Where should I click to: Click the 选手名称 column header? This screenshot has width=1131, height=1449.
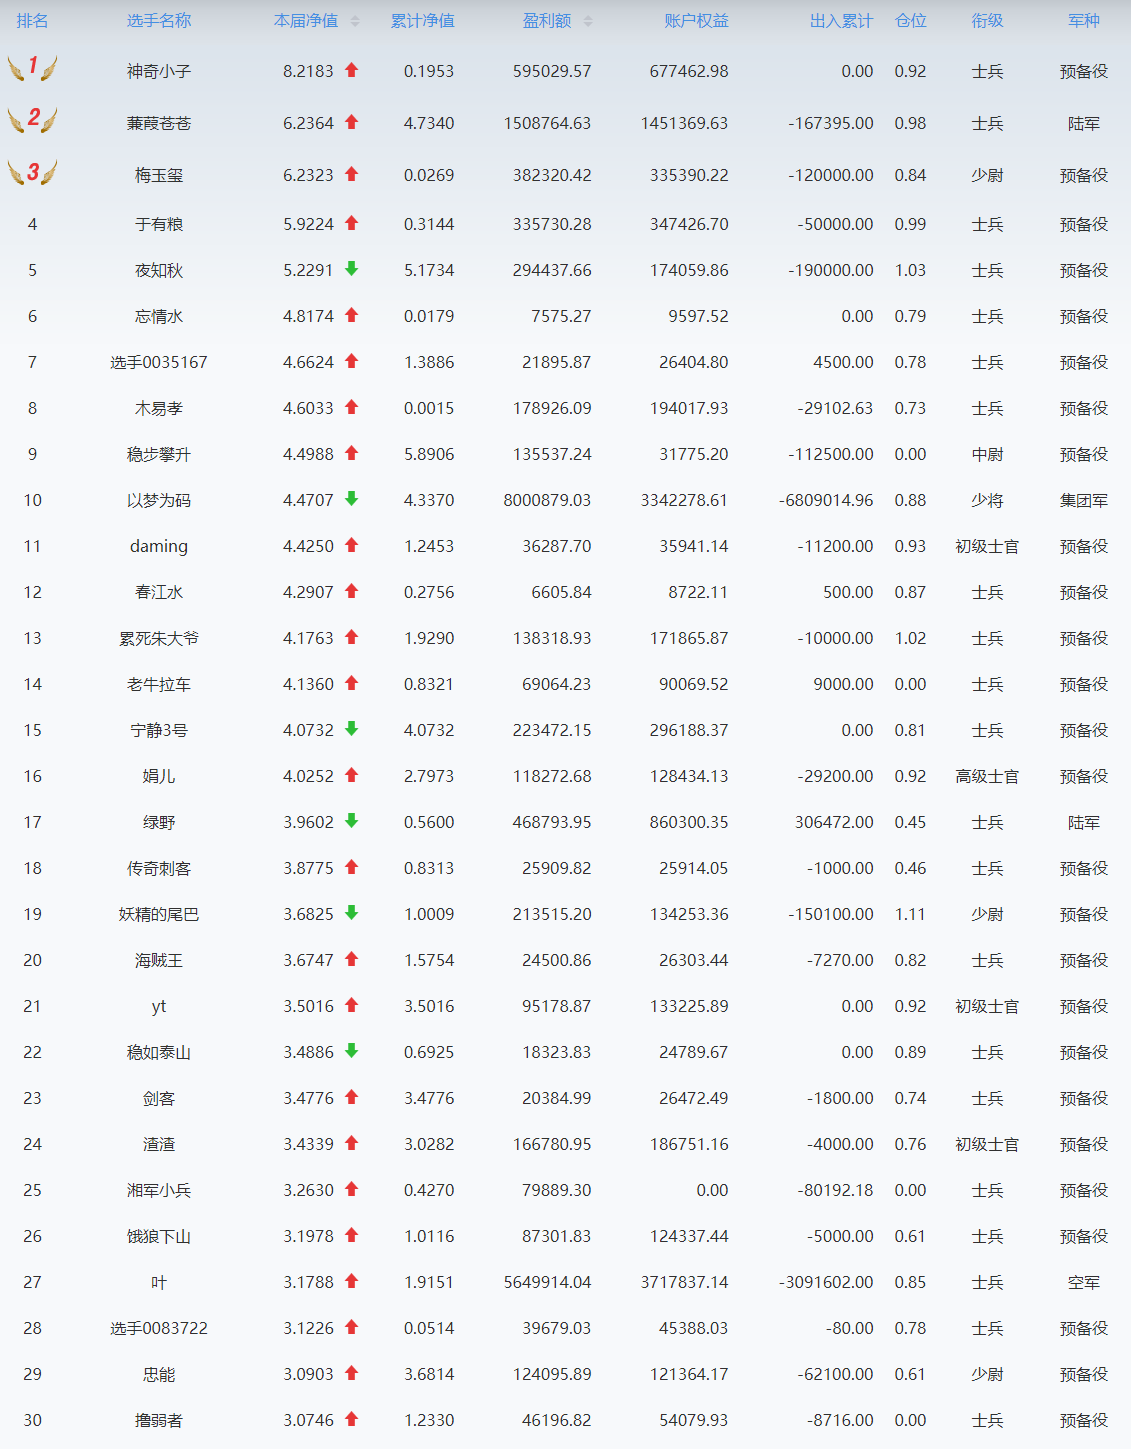point(159,21)
